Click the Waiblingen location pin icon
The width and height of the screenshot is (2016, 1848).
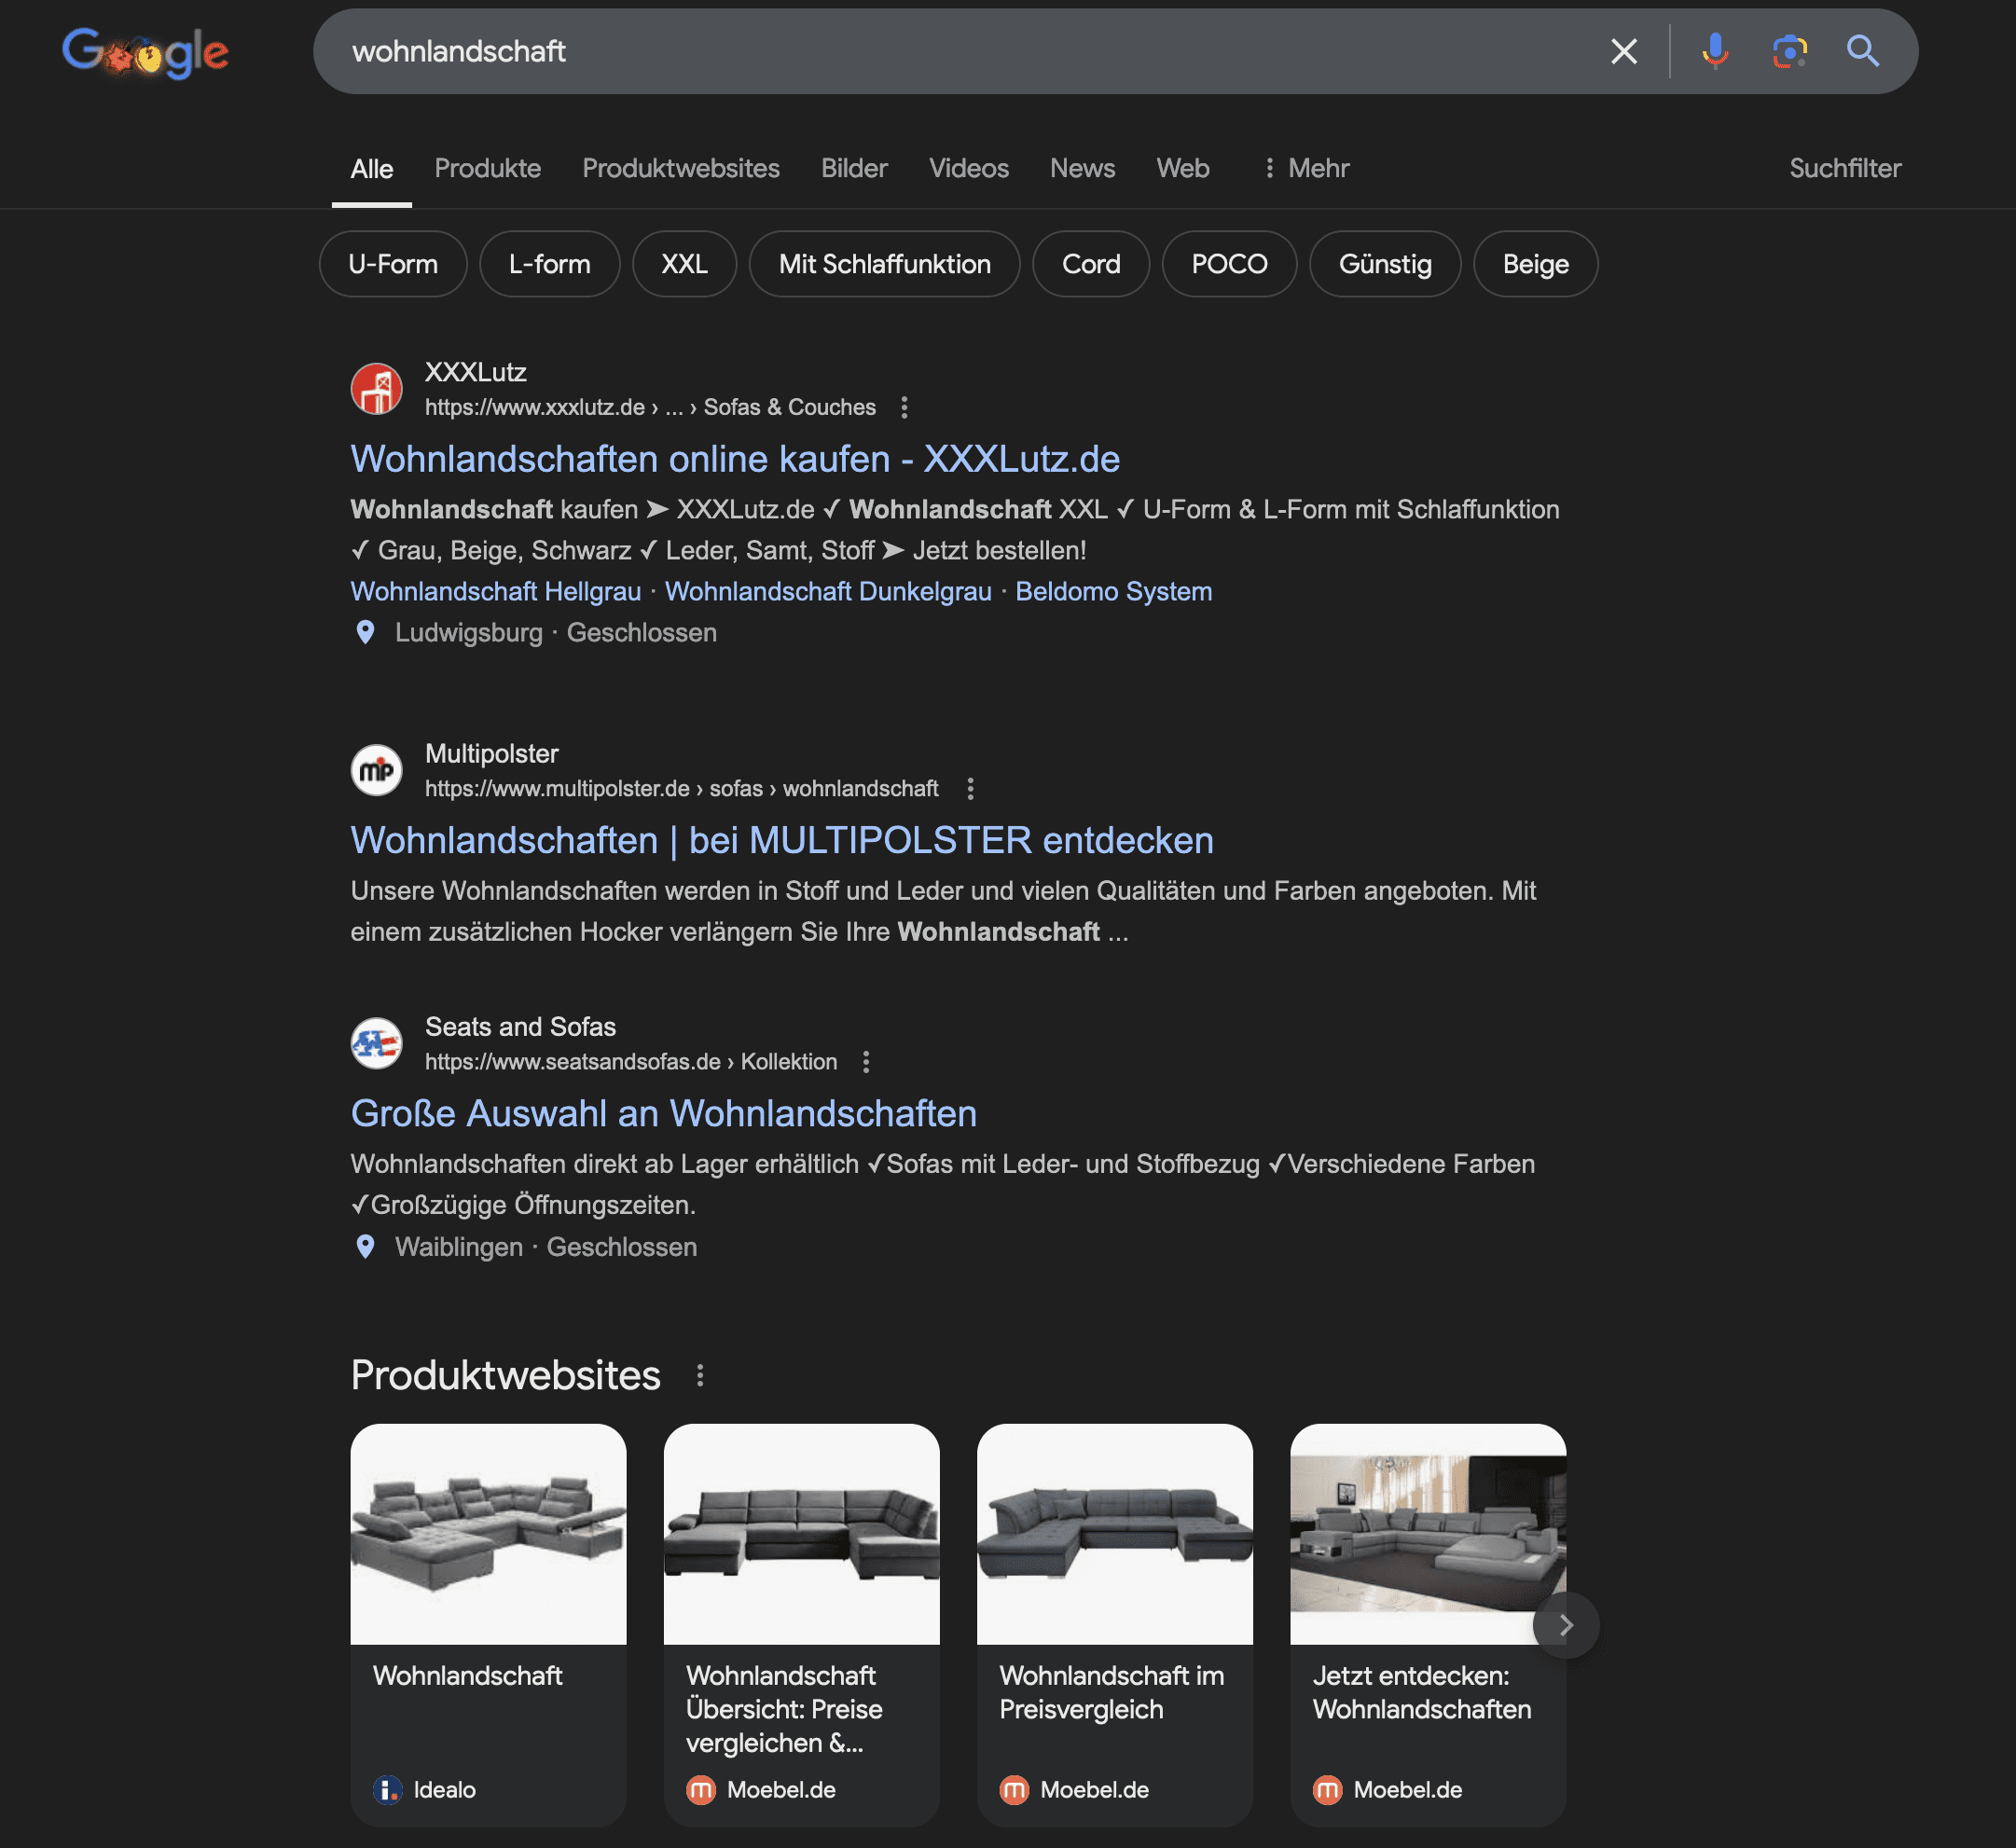(x=365, y=1246)
